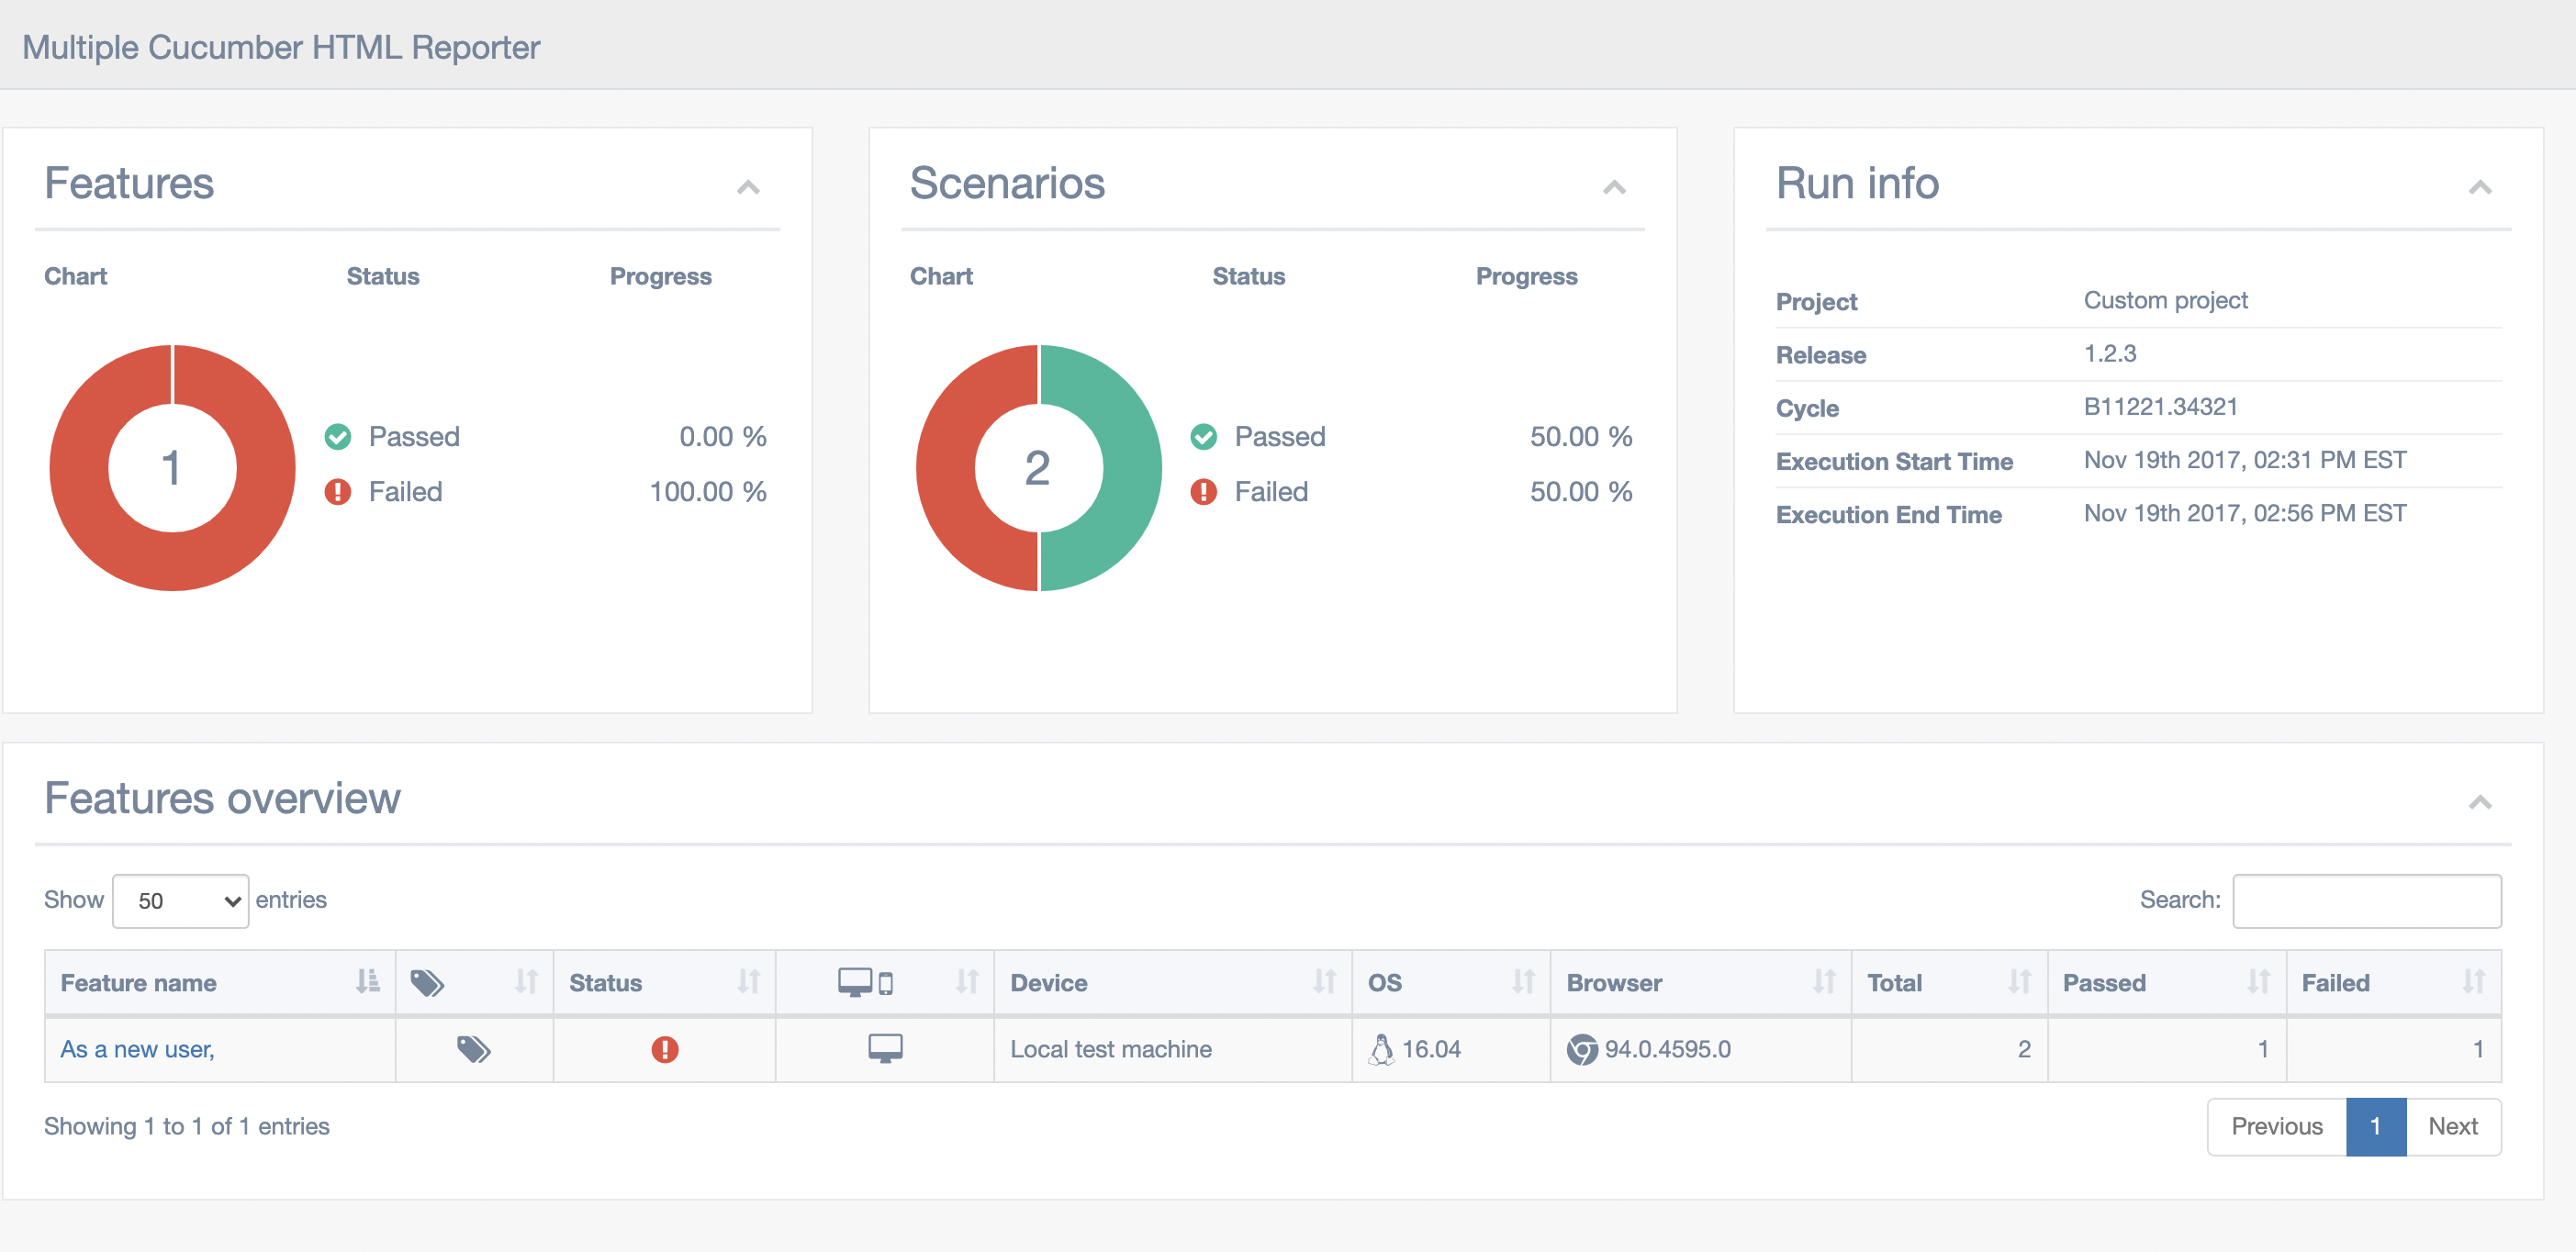Click the Previous pagination button
Image resolution: width=2576 pixels, height=1252 pixels.
point(2276,1126)
